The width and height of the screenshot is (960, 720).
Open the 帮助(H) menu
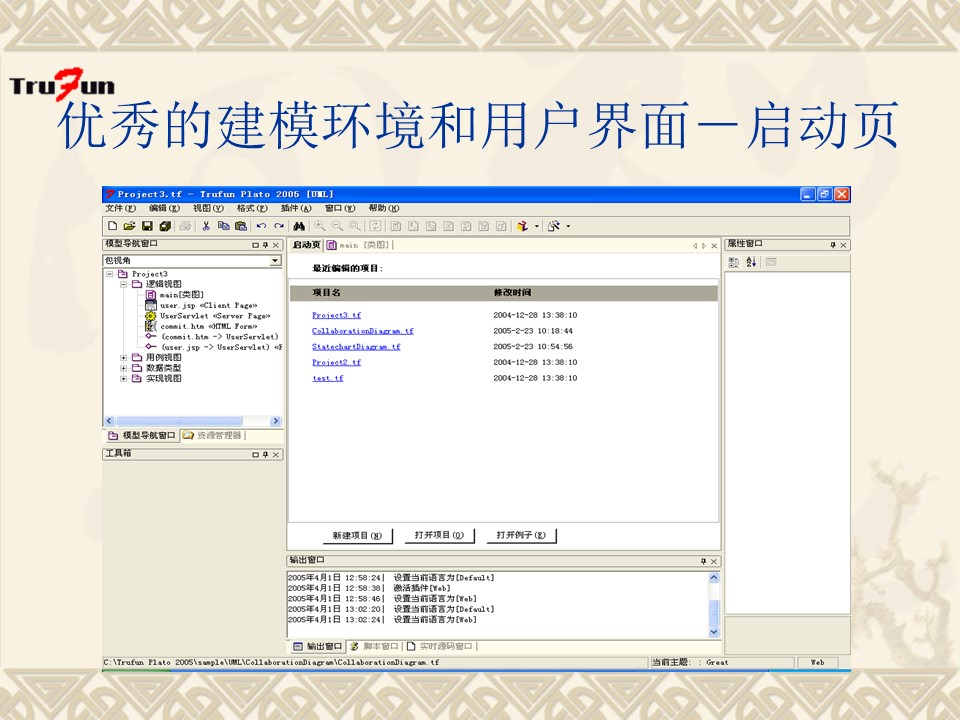pos(383,208)
